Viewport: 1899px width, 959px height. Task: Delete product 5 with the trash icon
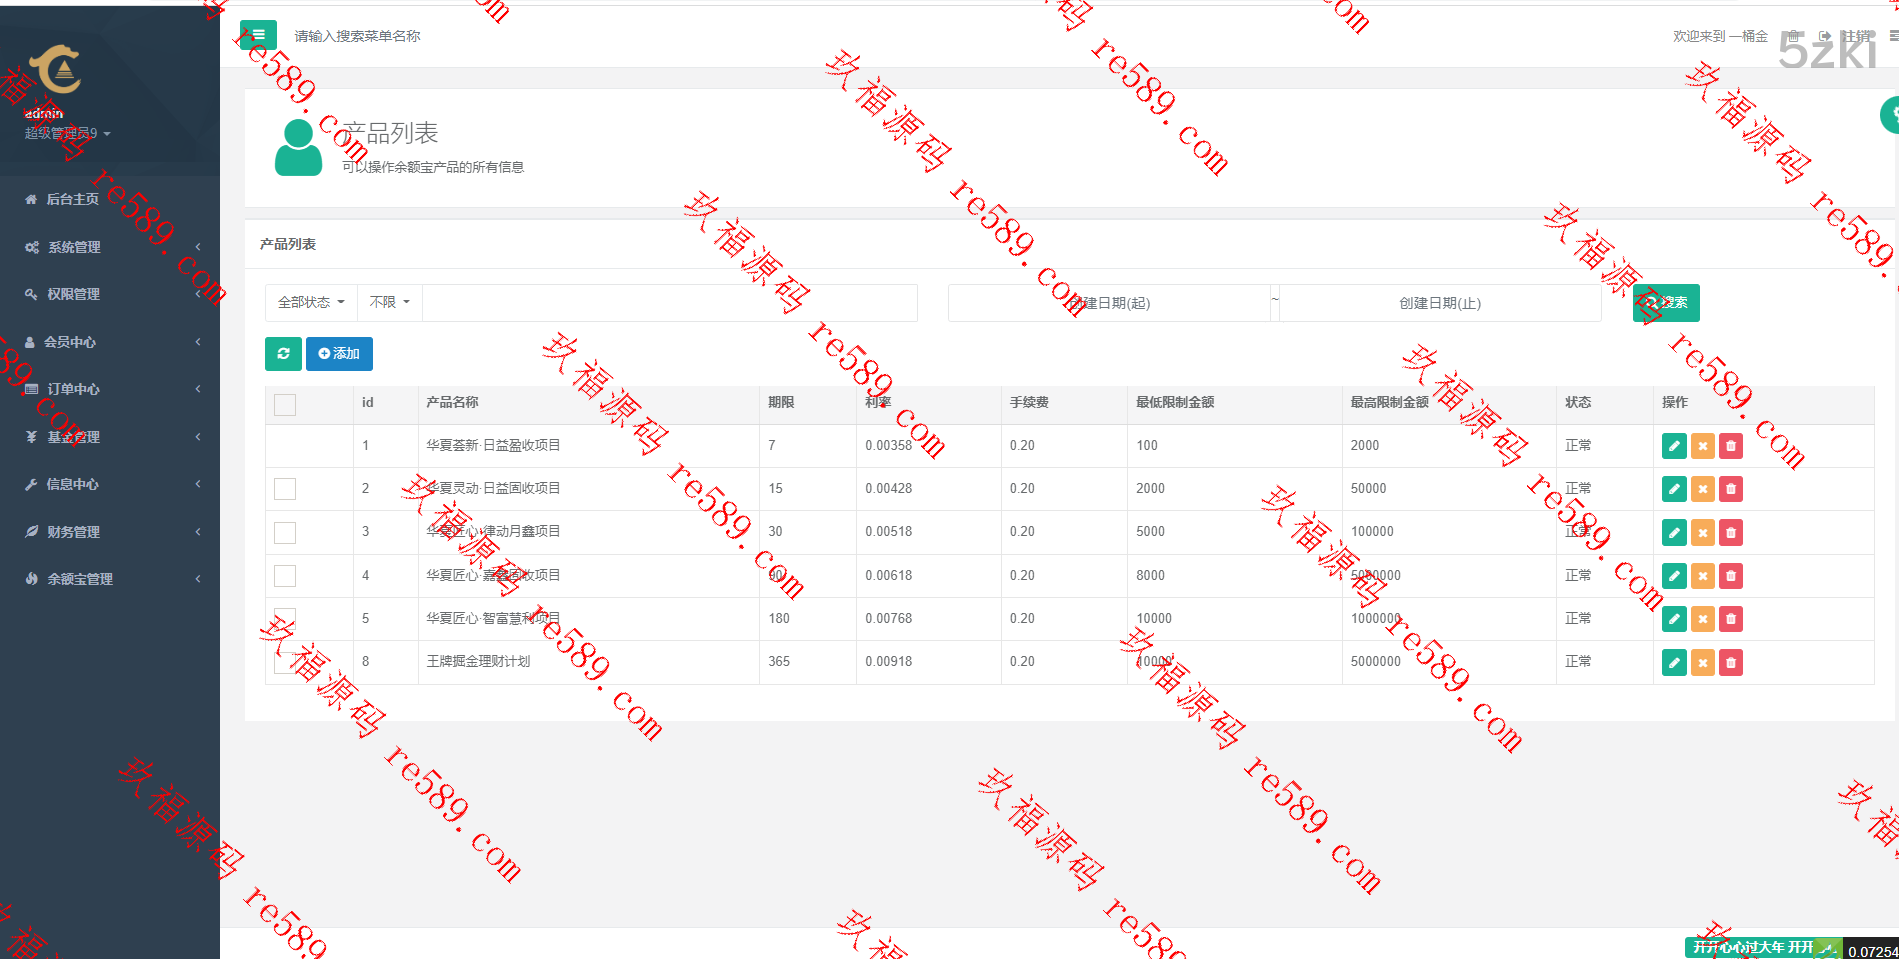coord(1730,619)
